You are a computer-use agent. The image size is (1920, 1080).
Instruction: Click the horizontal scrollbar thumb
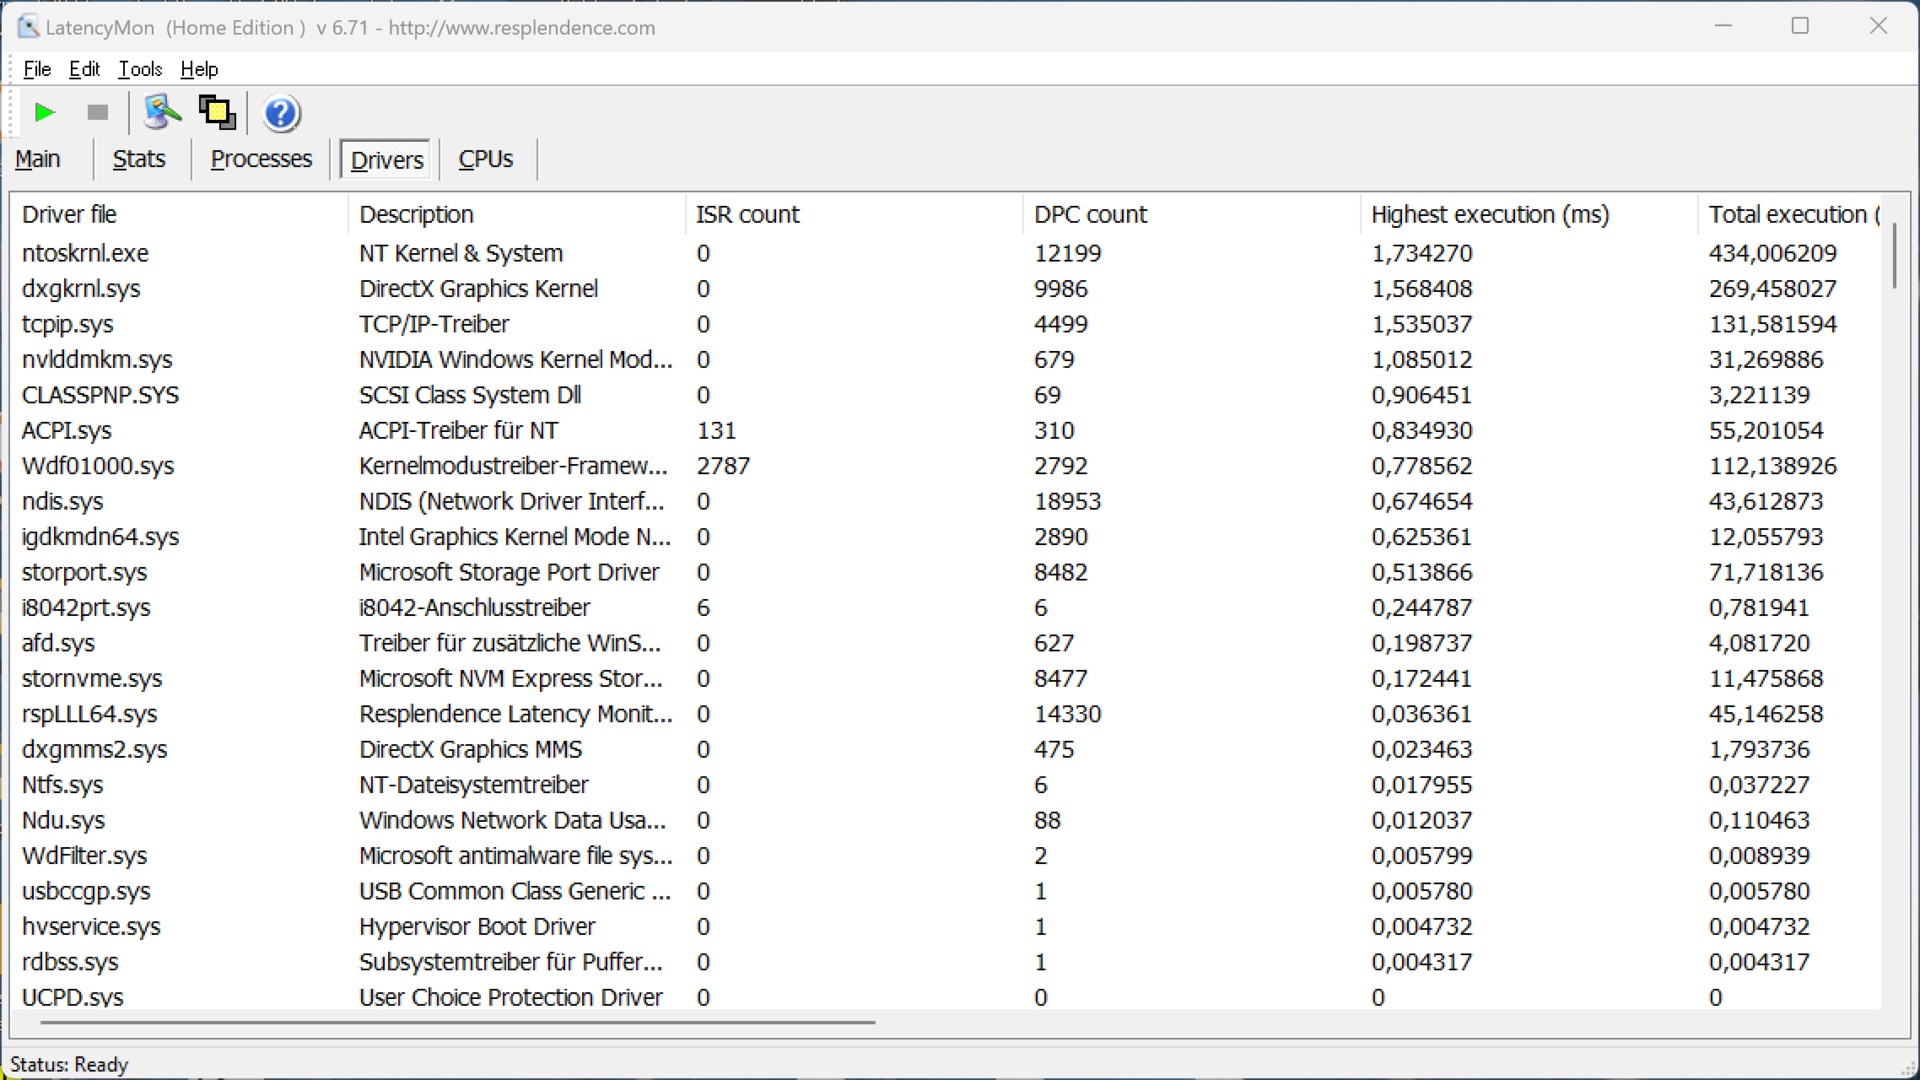(x=457, y=1022)
